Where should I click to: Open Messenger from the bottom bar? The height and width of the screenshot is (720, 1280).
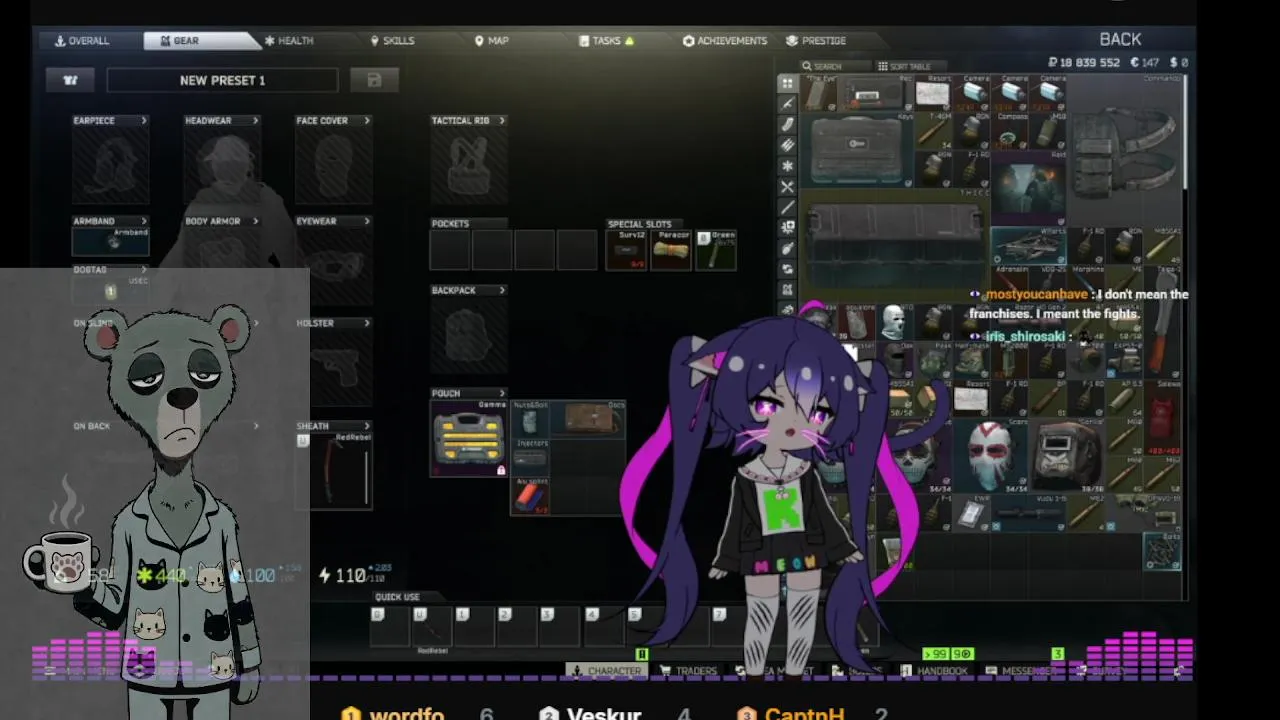pos(1021,671)
